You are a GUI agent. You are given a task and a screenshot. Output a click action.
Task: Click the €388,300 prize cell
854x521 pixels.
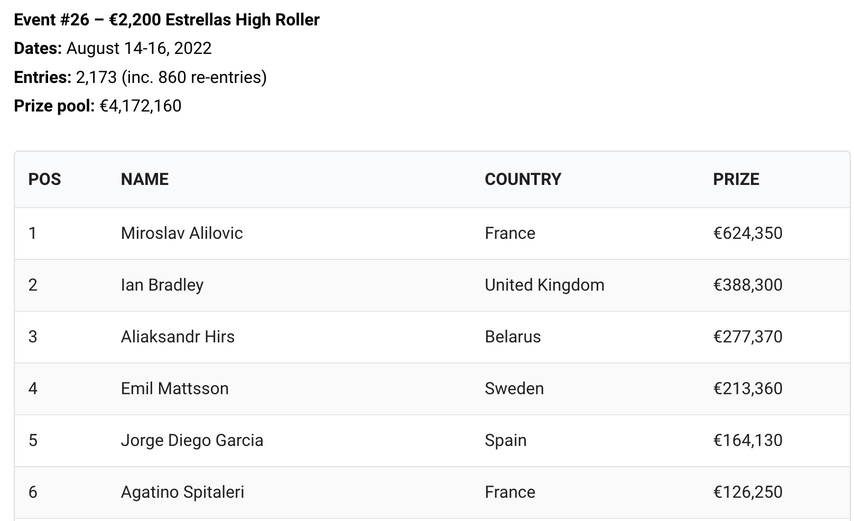(748, 285)
